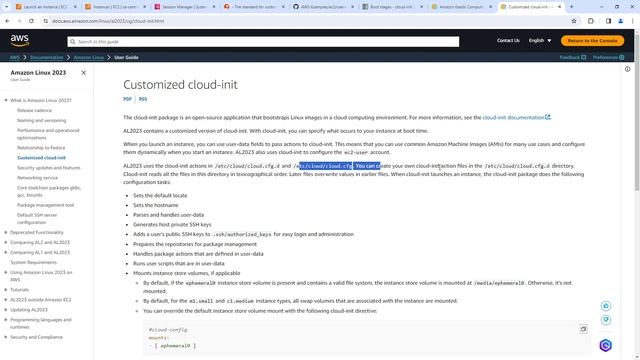Open Relationship to Fedora in sidebar
This screenshot has height=360, width=640.
[41, 148]
